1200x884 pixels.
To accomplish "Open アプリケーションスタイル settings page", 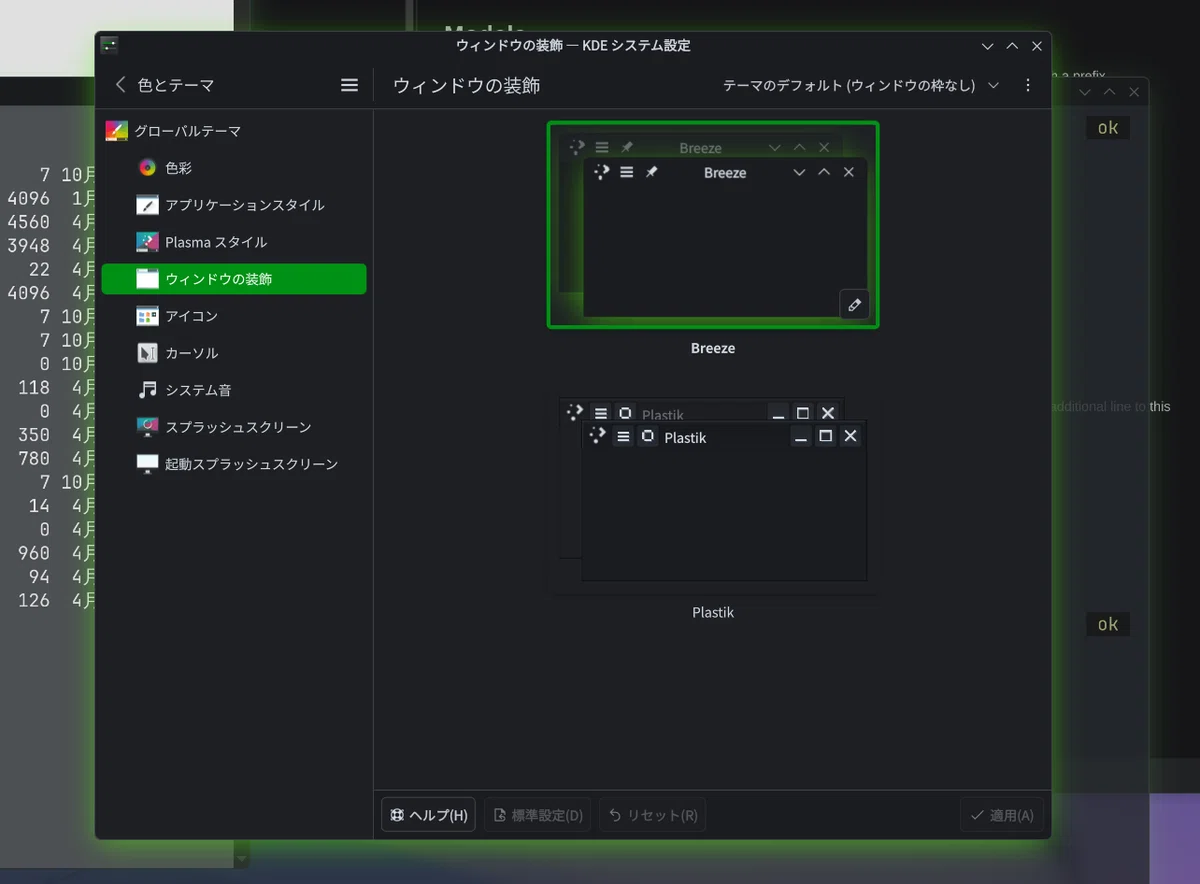I will click(234, 205).
